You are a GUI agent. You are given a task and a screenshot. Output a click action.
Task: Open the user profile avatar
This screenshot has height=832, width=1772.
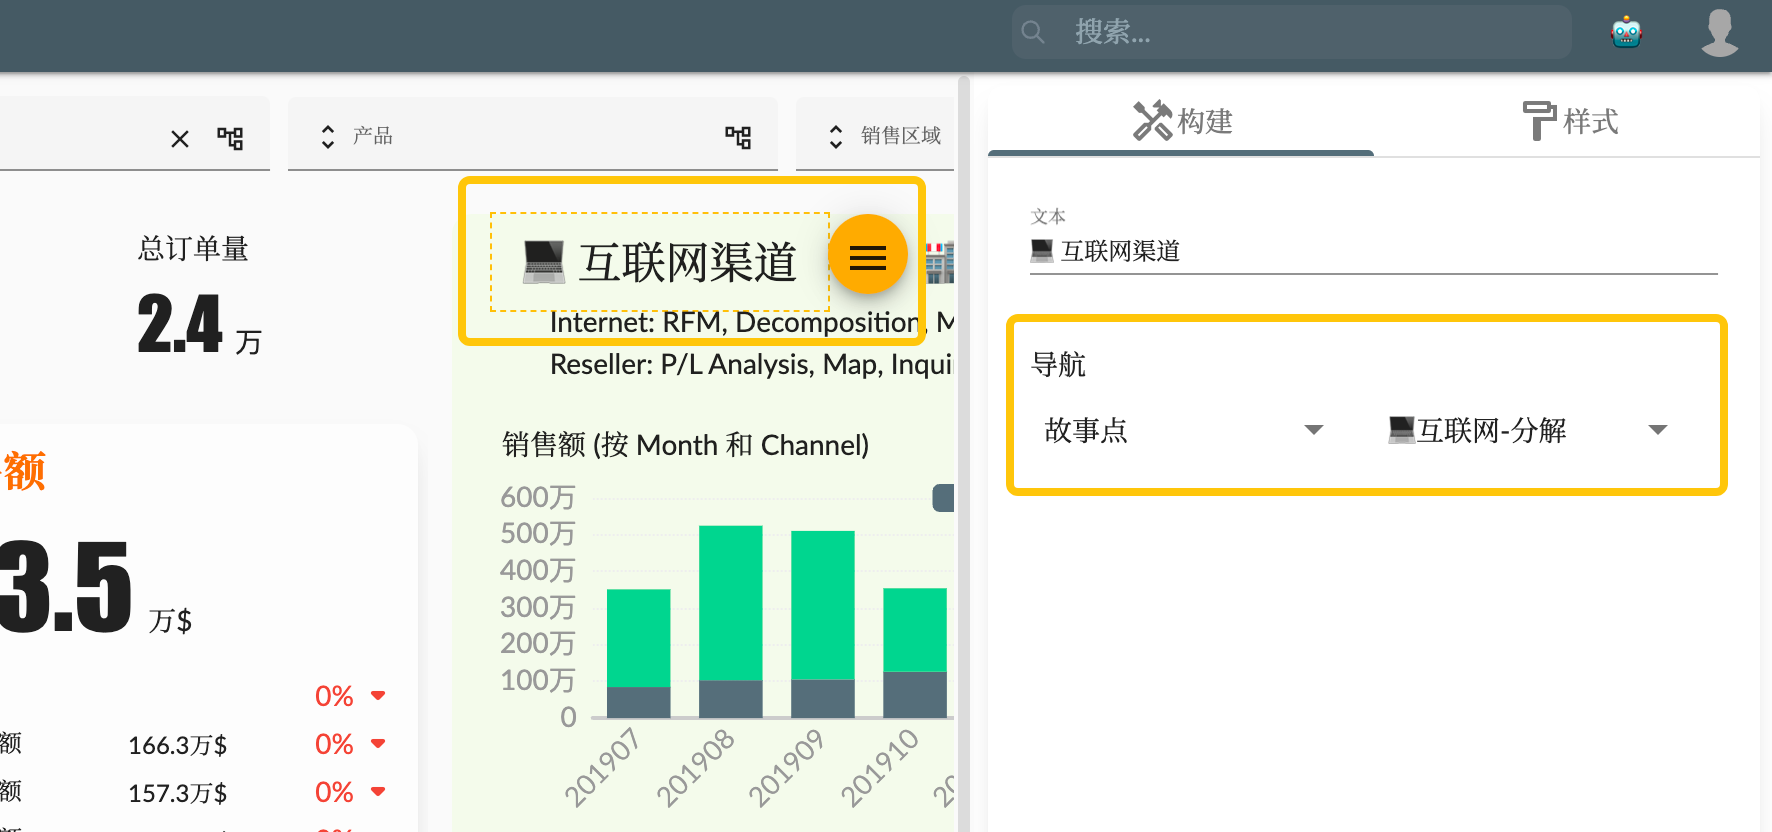click(1719, 33)
